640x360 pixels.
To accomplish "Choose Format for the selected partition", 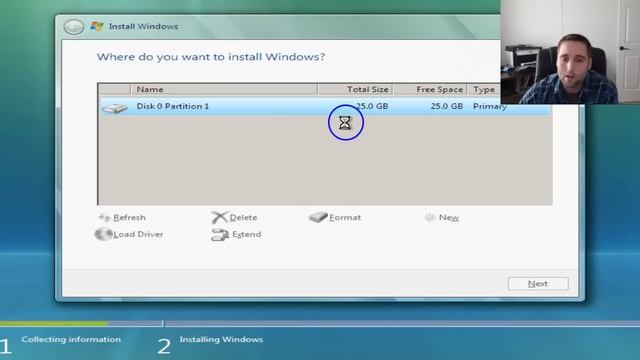I will click(345, 218).
